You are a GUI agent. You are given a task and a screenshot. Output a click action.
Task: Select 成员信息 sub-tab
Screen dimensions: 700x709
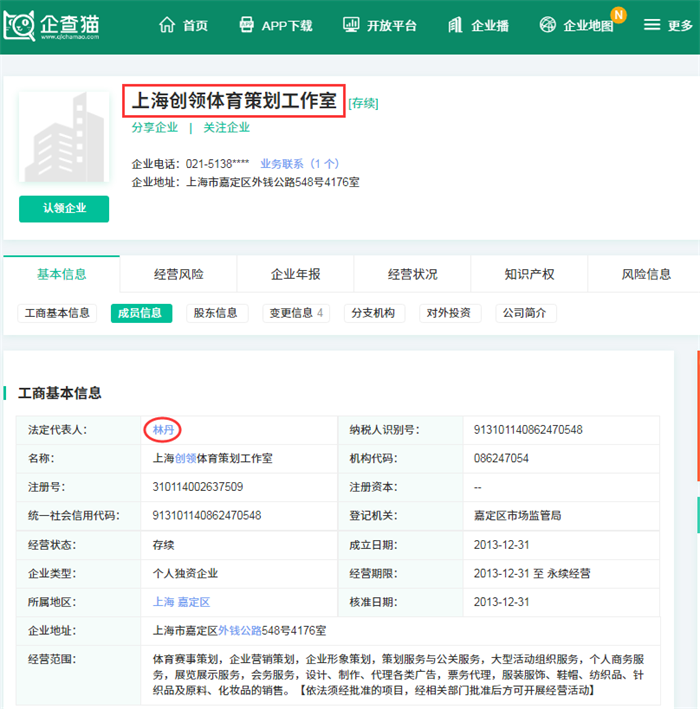pos(141,313)
